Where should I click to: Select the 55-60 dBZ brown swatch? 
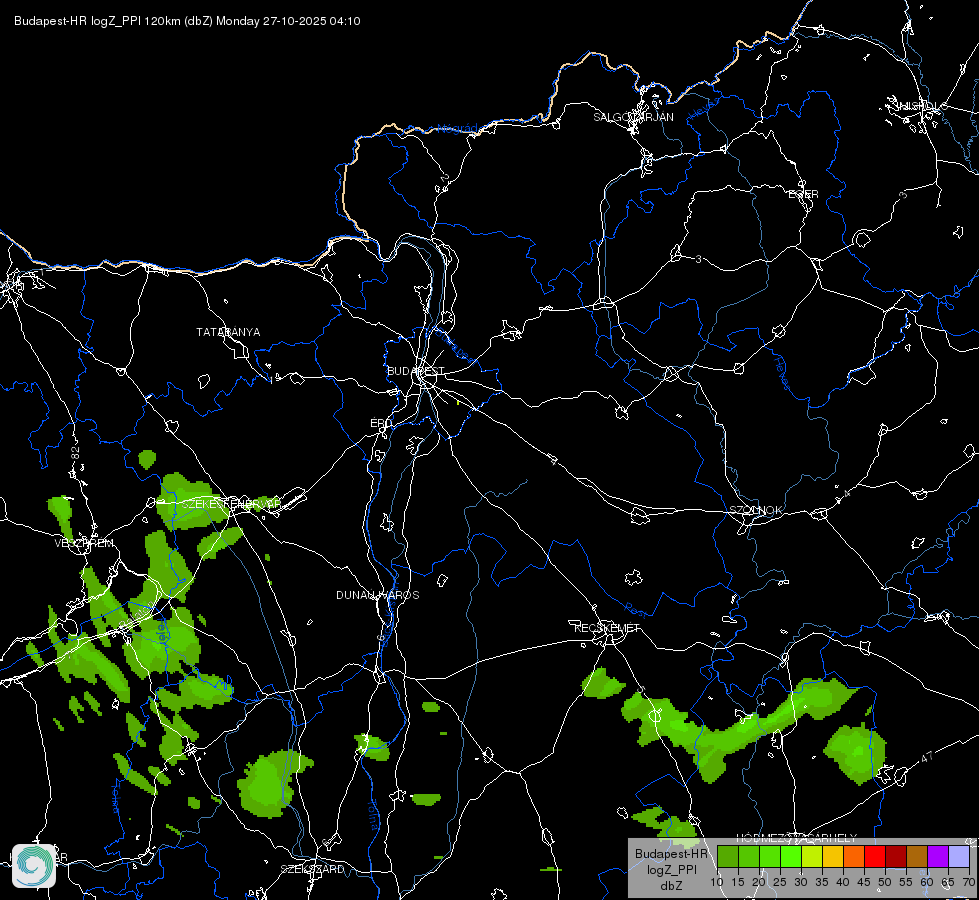917,856
